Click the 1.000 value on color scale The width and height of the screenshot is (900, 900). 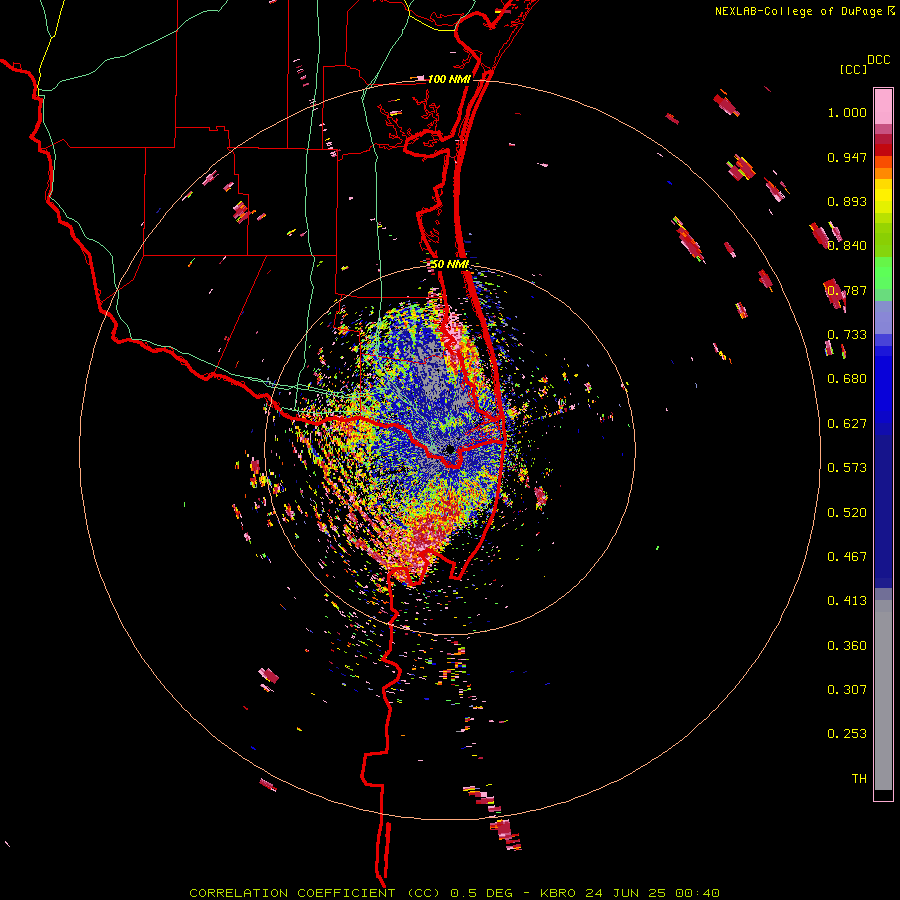pyautogui.click(x=847, y=112)
